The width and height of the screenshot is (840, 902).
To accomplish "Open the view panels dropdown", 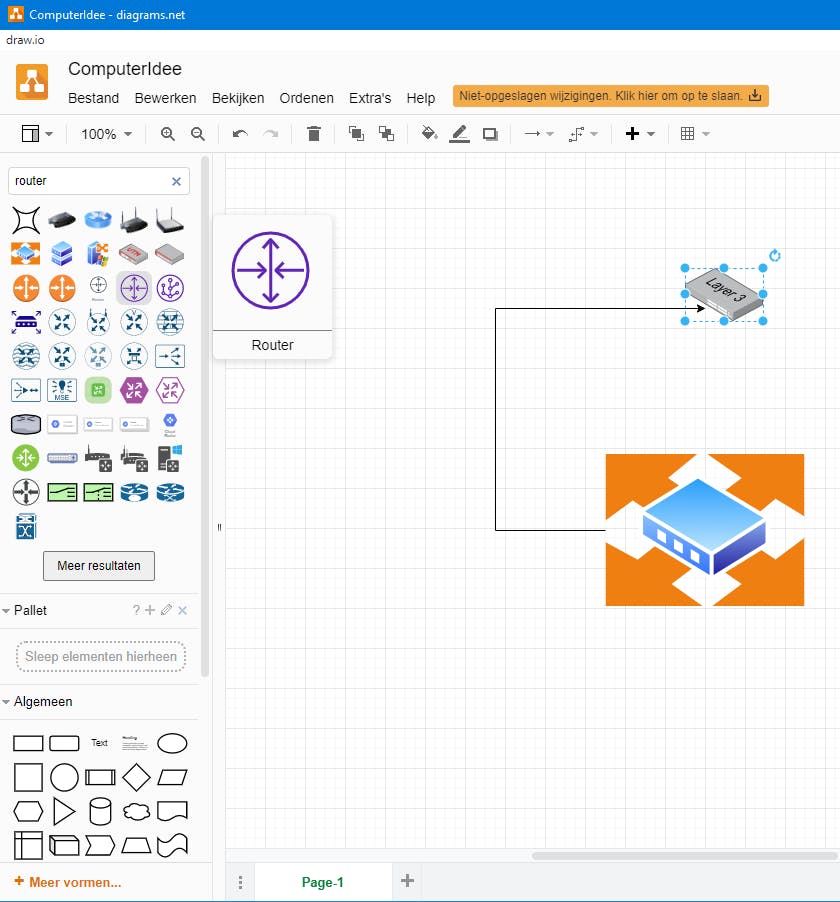I will 37,134.
